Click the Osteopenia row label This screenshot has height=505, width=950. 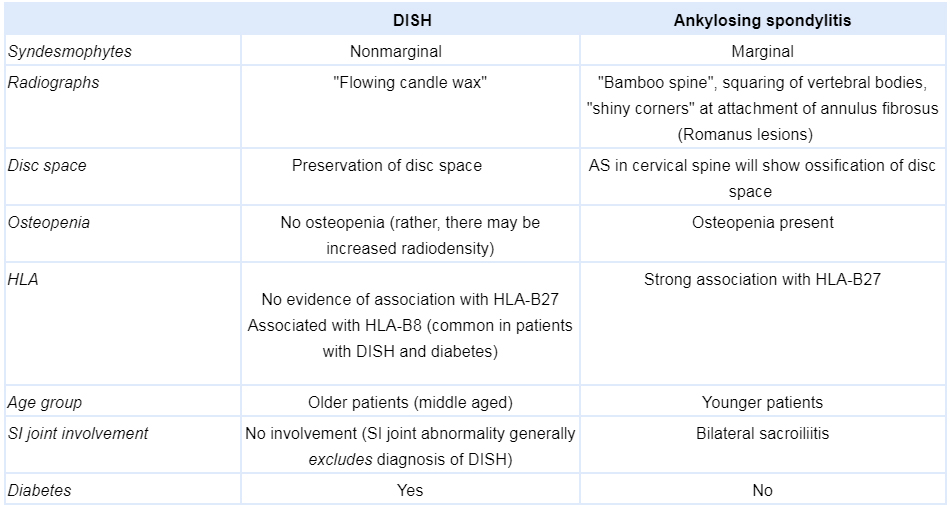point(48,222)
